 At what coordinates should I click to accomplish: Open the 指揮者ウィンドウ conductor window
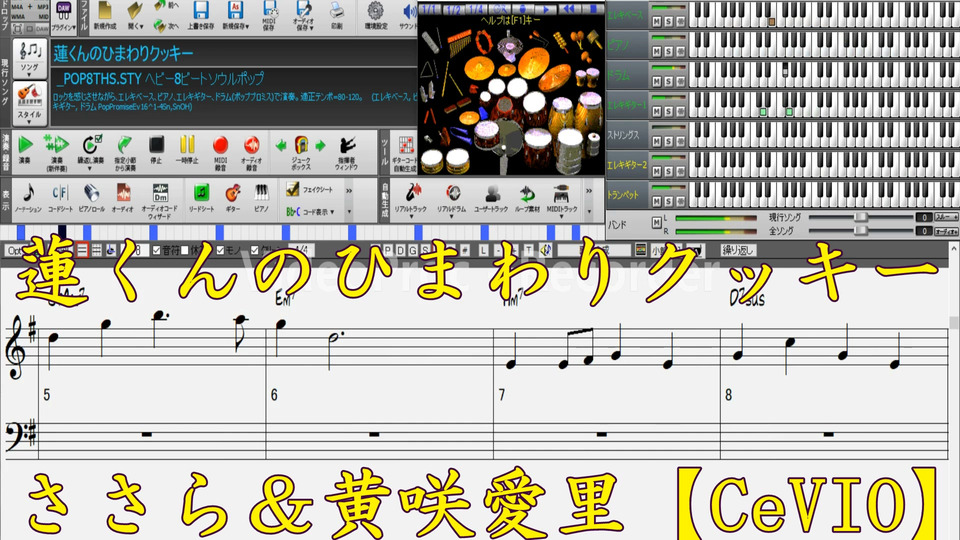pyautogui.click(x=347, y=152)
